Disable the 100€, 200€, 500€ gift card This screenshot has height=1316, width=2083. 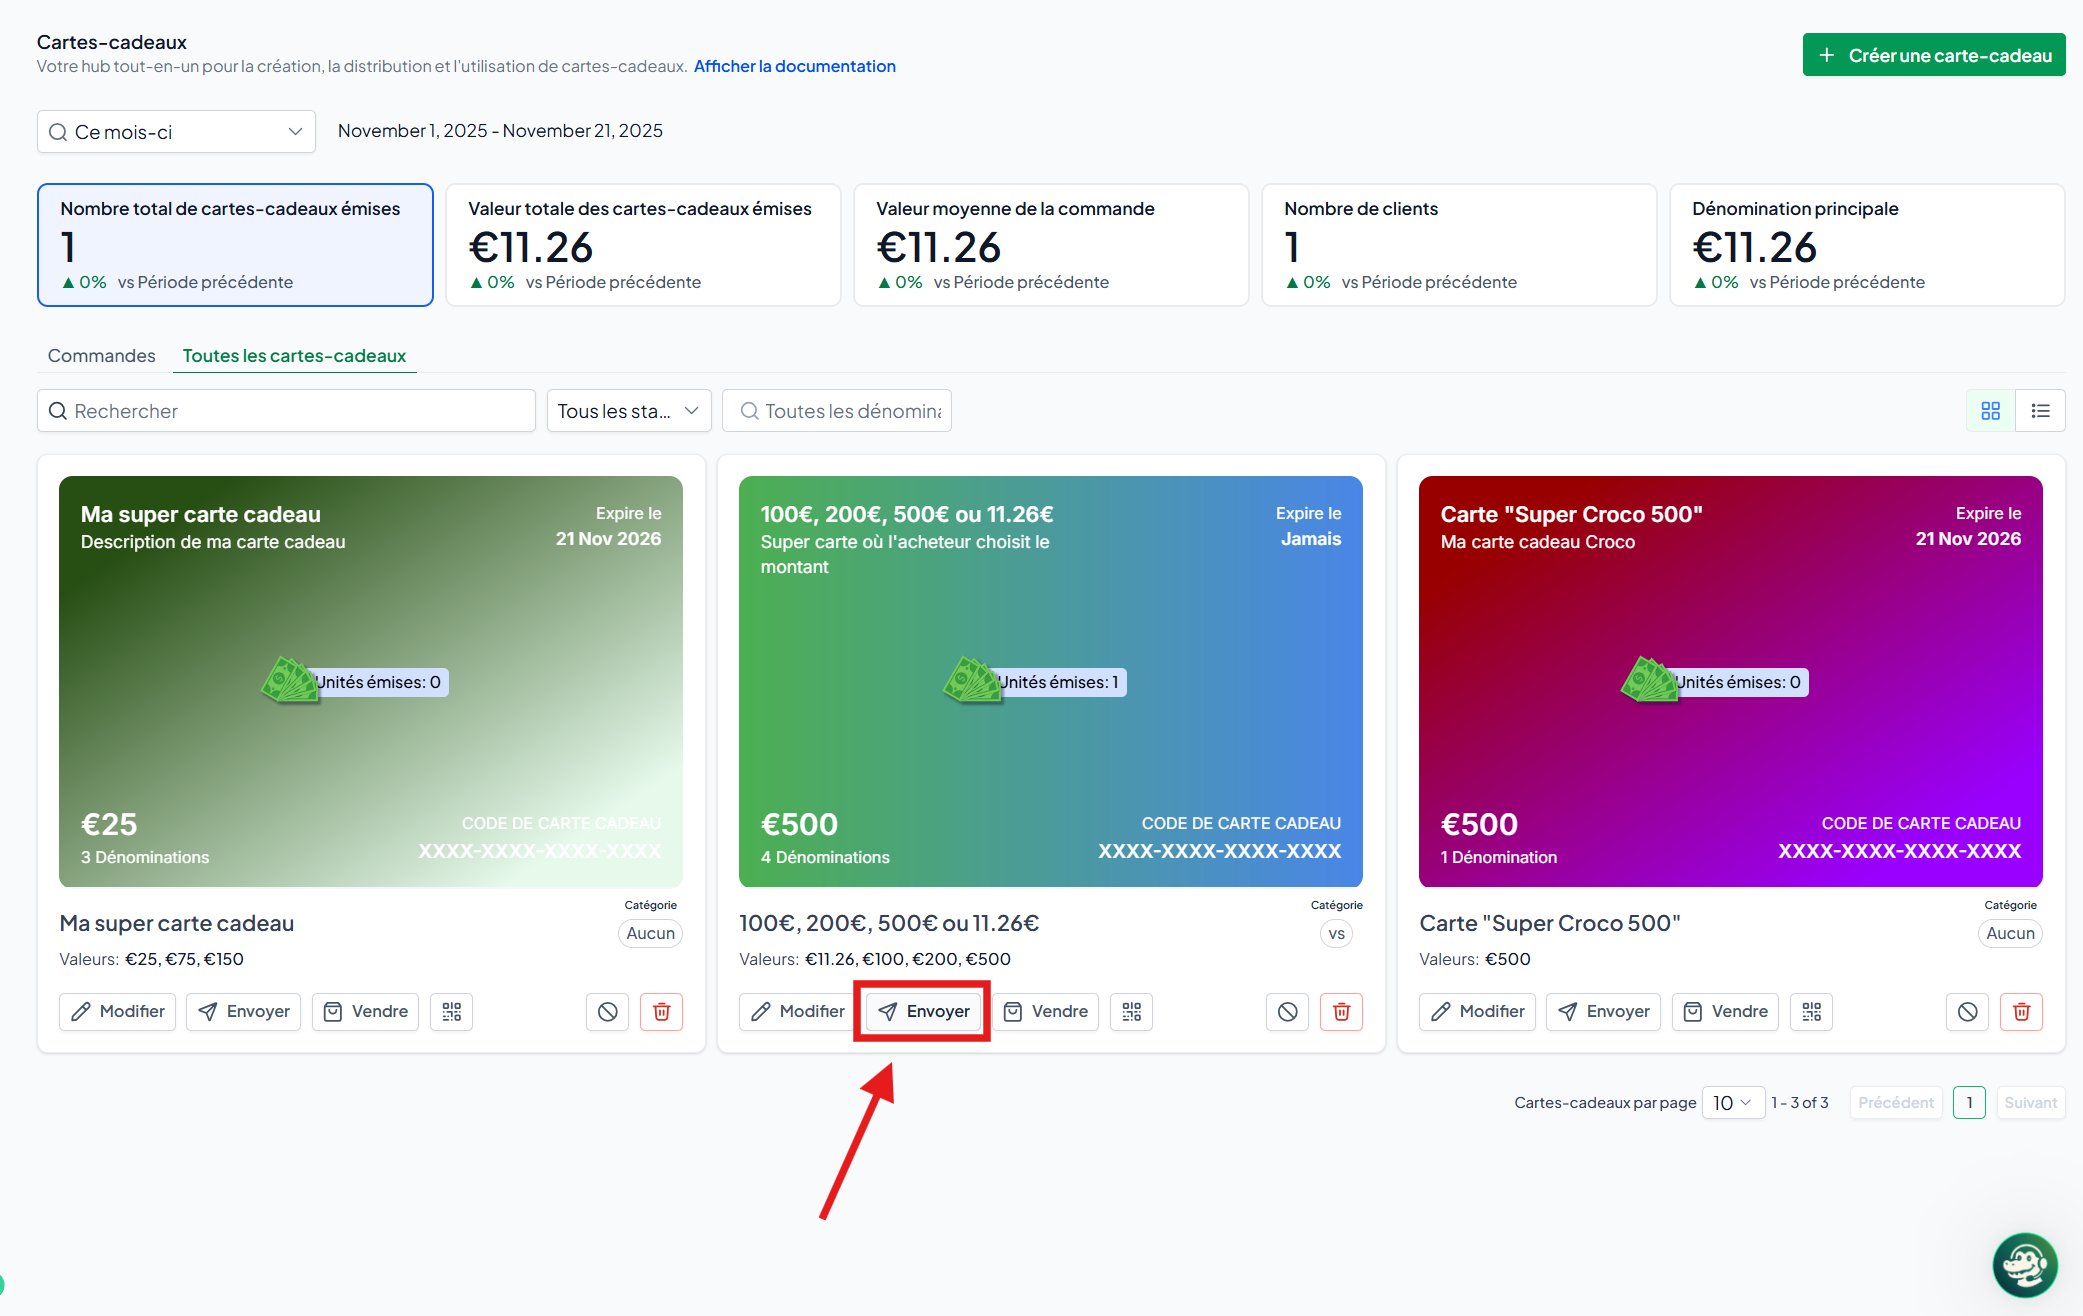click(x=1287, y=1012)
